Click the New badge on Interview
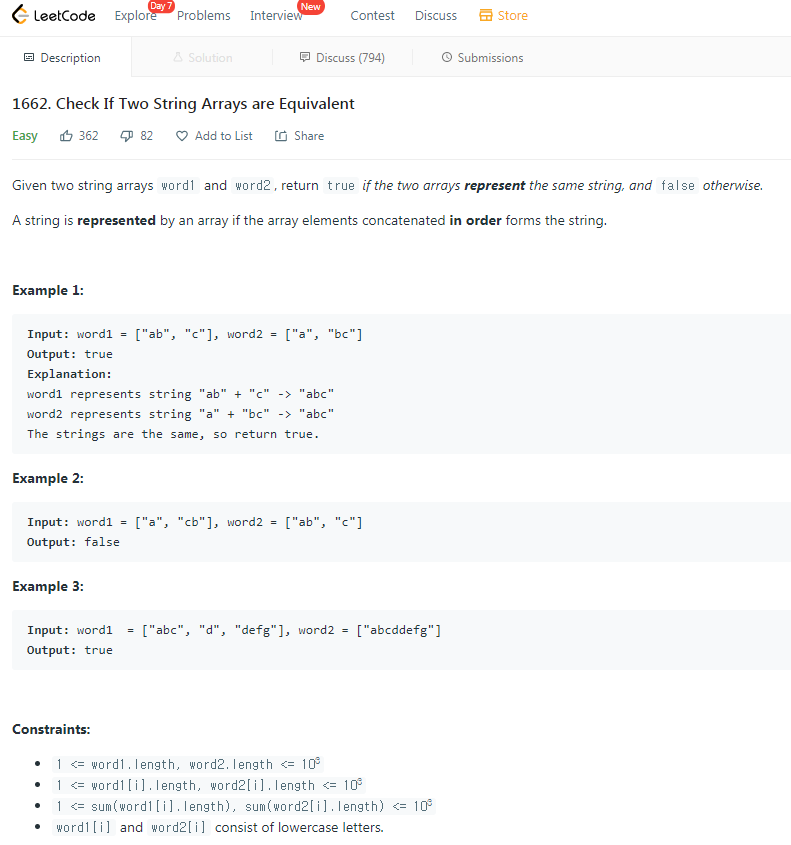The image size is (791, 845). (x=310, y=6)
